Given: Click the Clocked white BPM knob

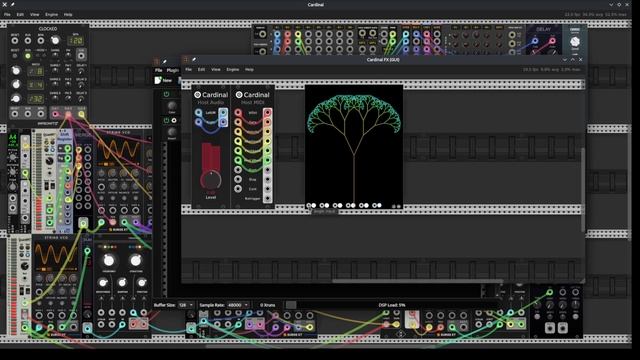Looking at the screenshot, I should (55, 40).
